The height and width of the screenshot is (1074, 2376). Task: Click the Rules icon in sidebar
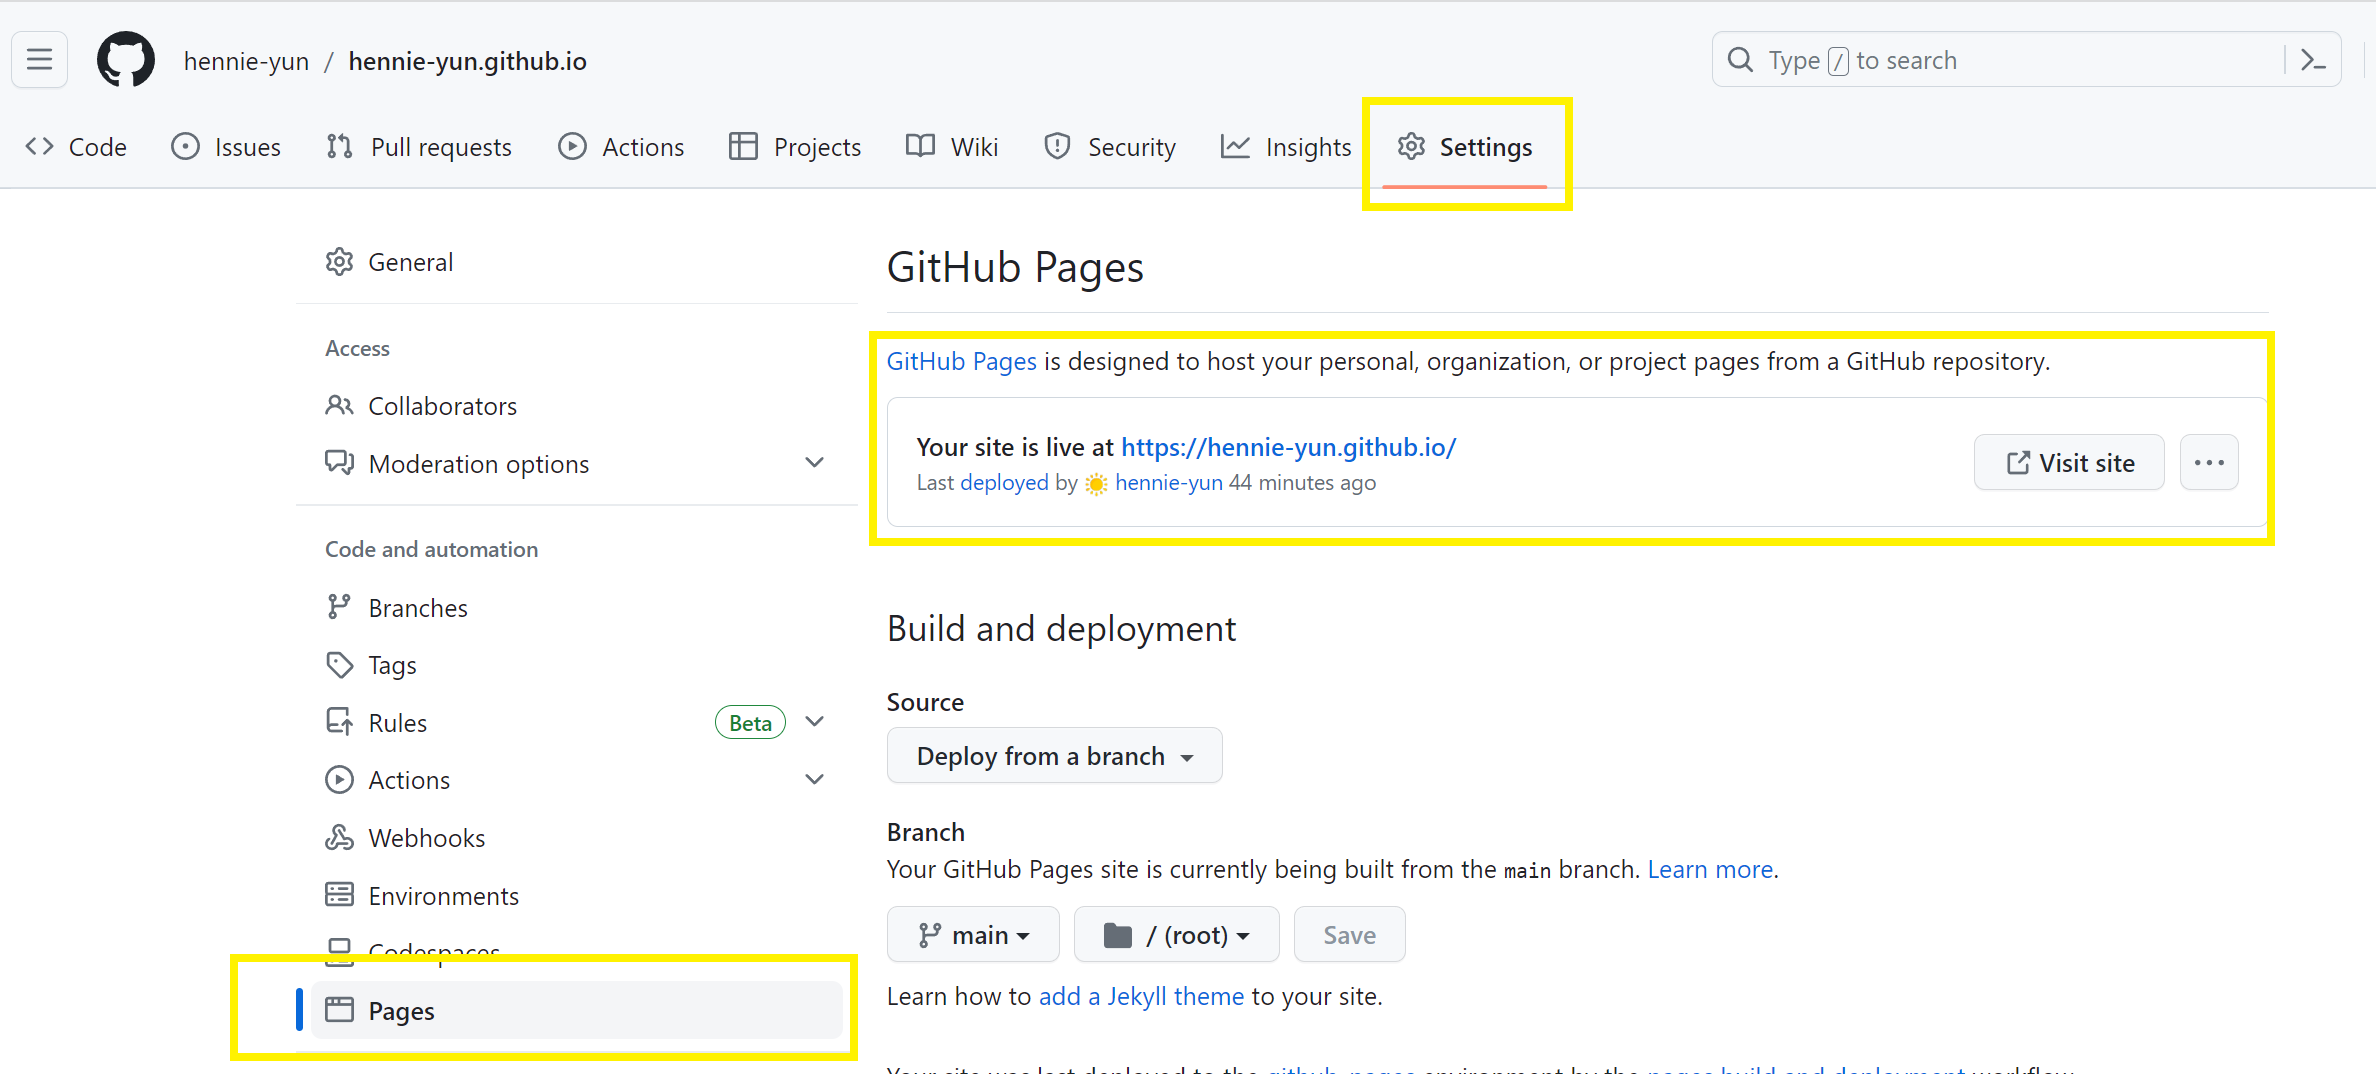pos(340,722)
